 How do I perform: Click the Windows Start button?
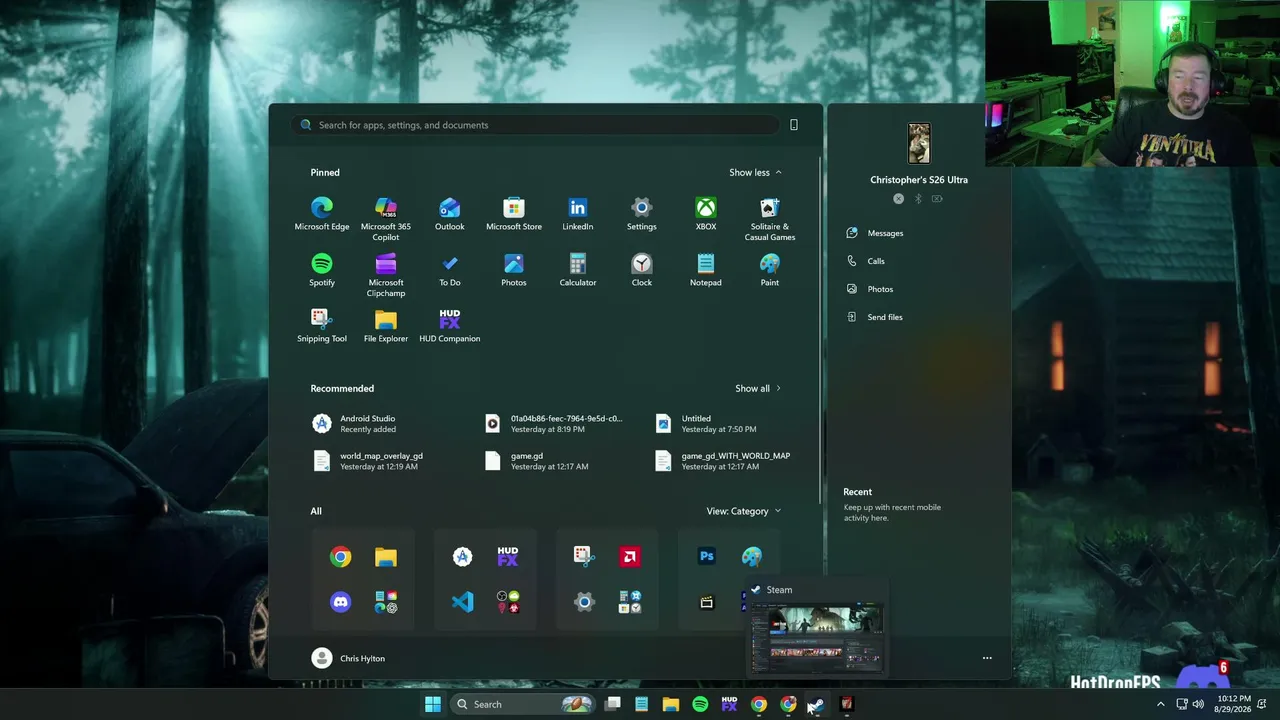(x=433, y=704)
